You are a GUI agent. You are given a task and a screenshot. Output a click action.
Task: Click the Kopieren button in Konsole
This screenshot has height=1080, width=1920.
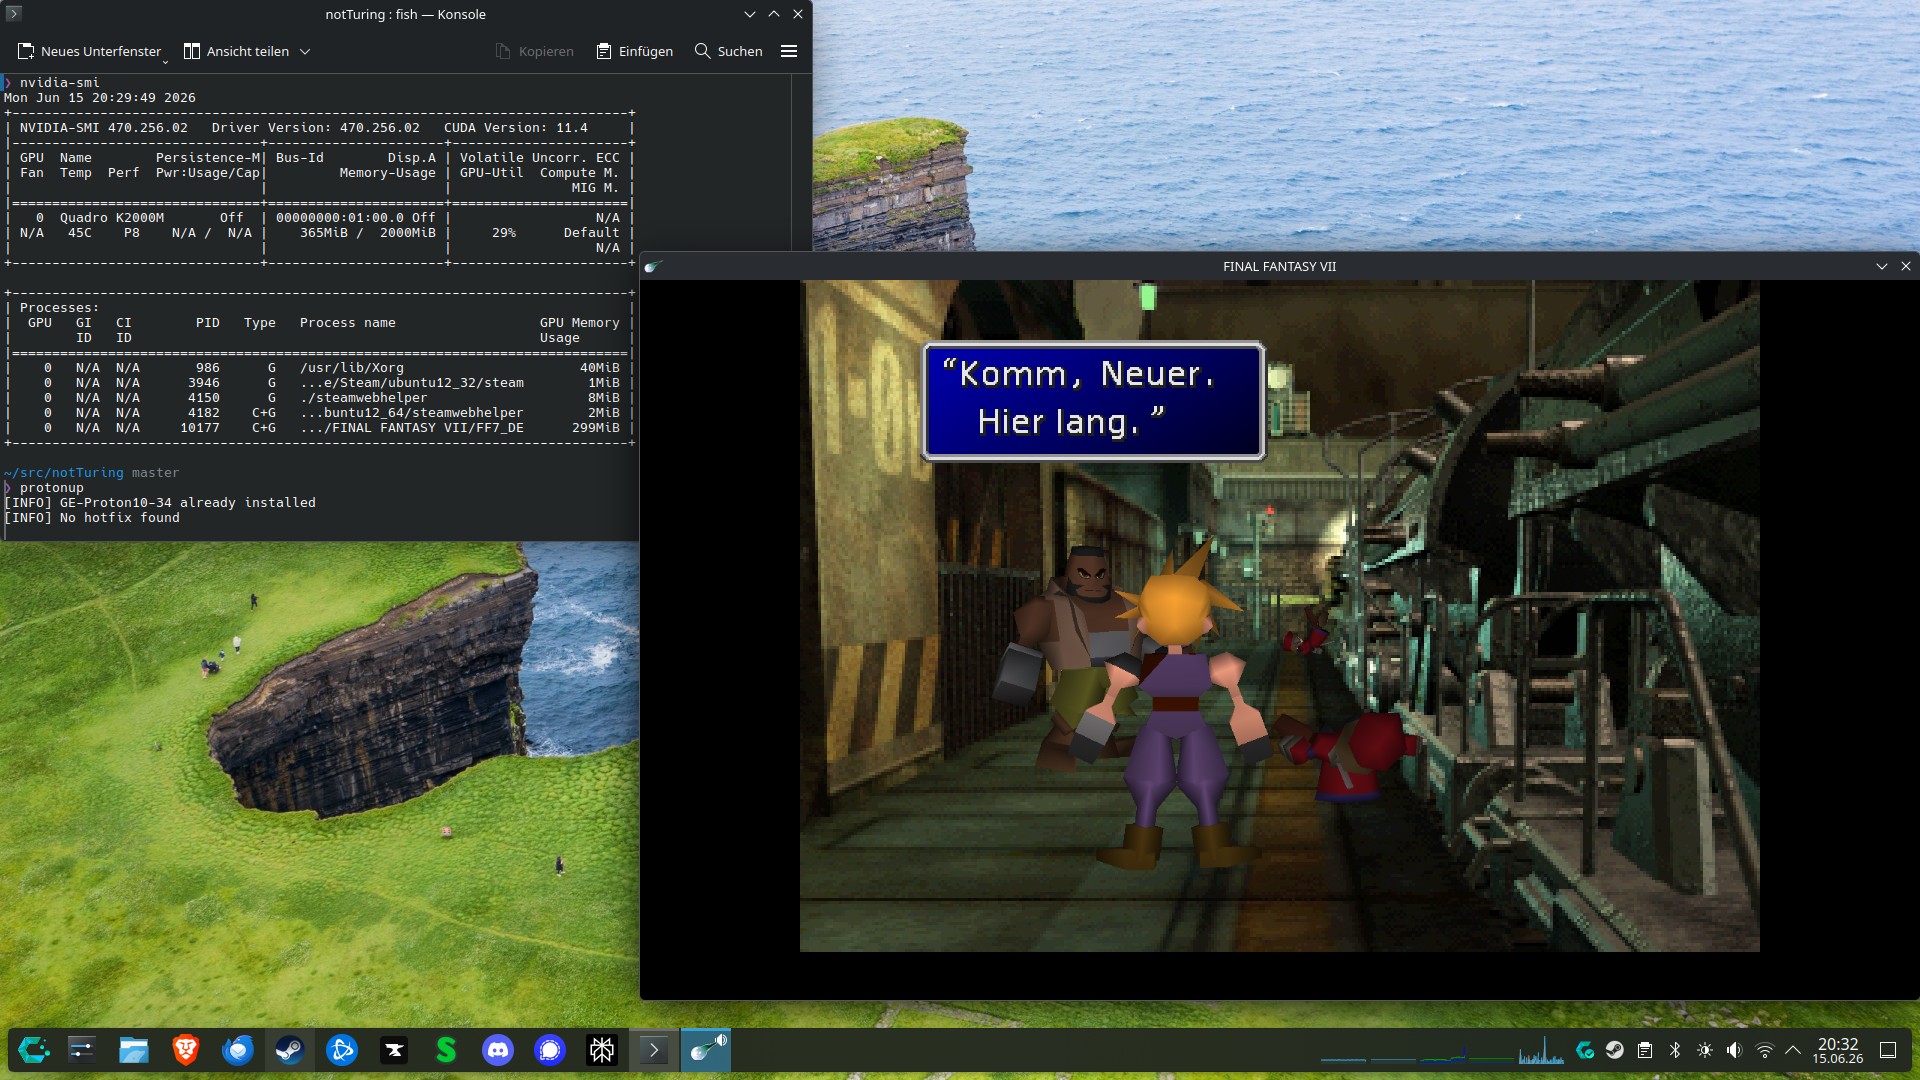pyautogui.click(x=535, y=51)
